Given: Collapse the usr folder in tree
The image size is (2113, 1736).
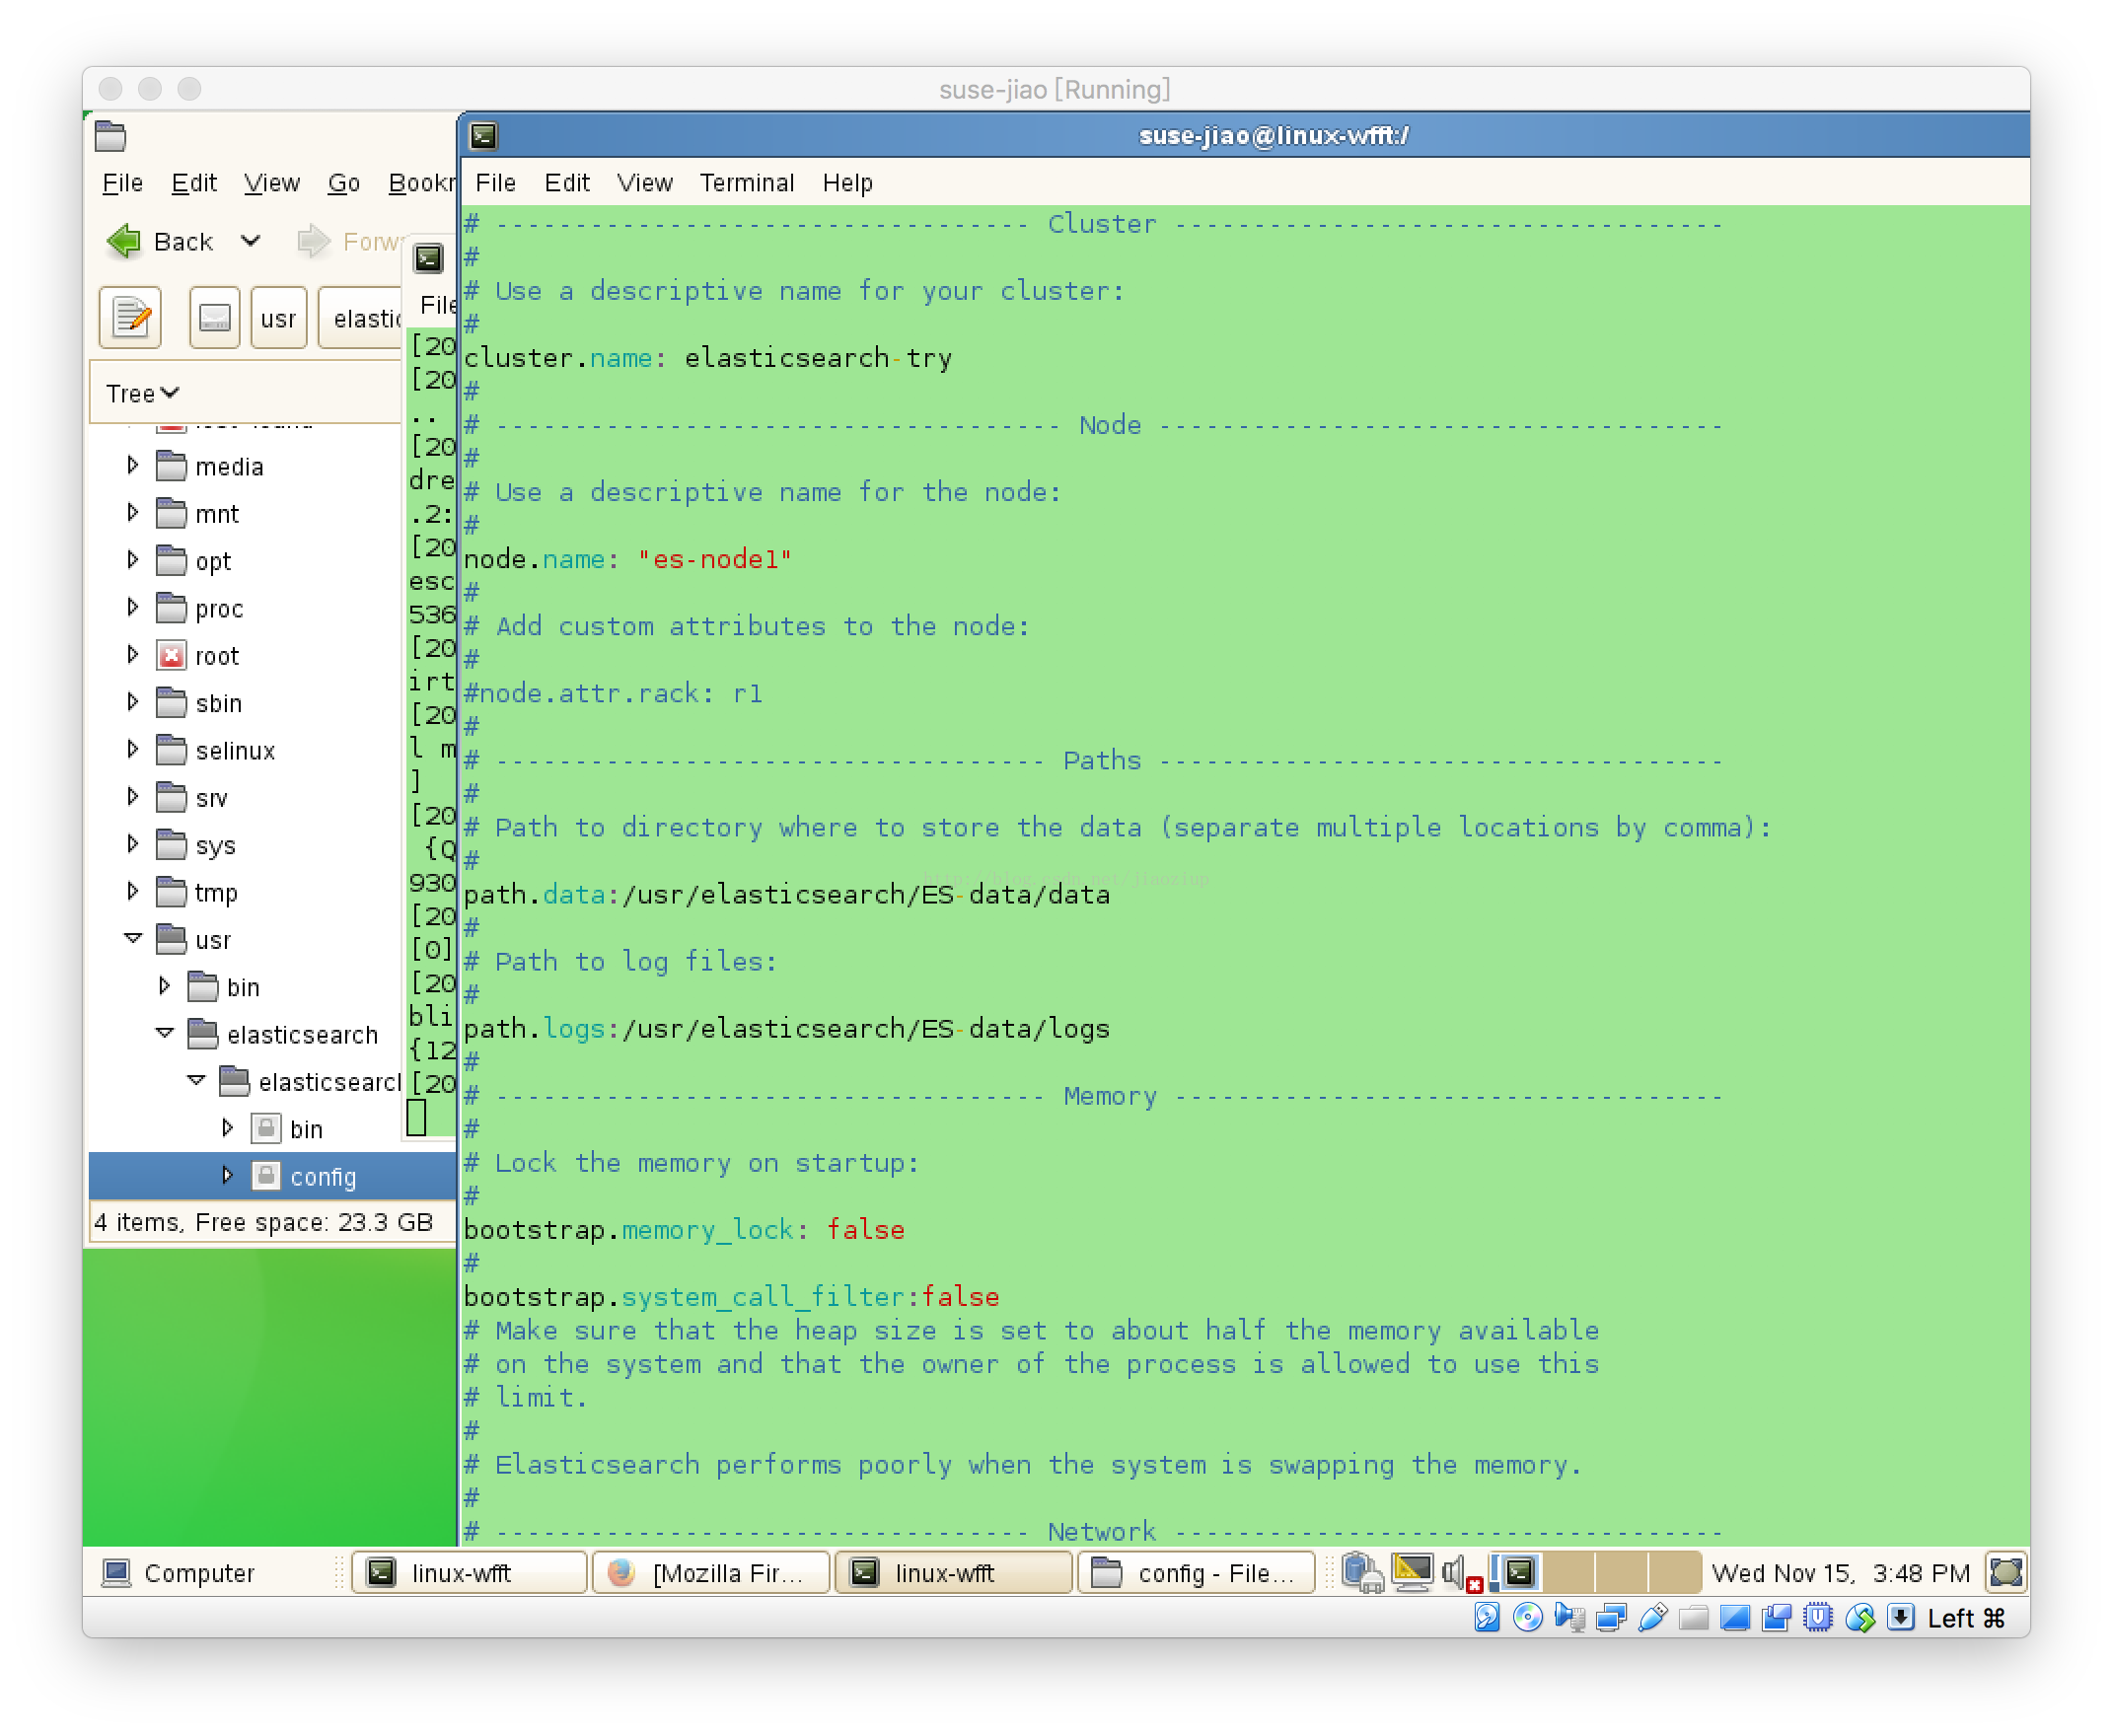Looking at the screenshot, I should pos(133,939).
